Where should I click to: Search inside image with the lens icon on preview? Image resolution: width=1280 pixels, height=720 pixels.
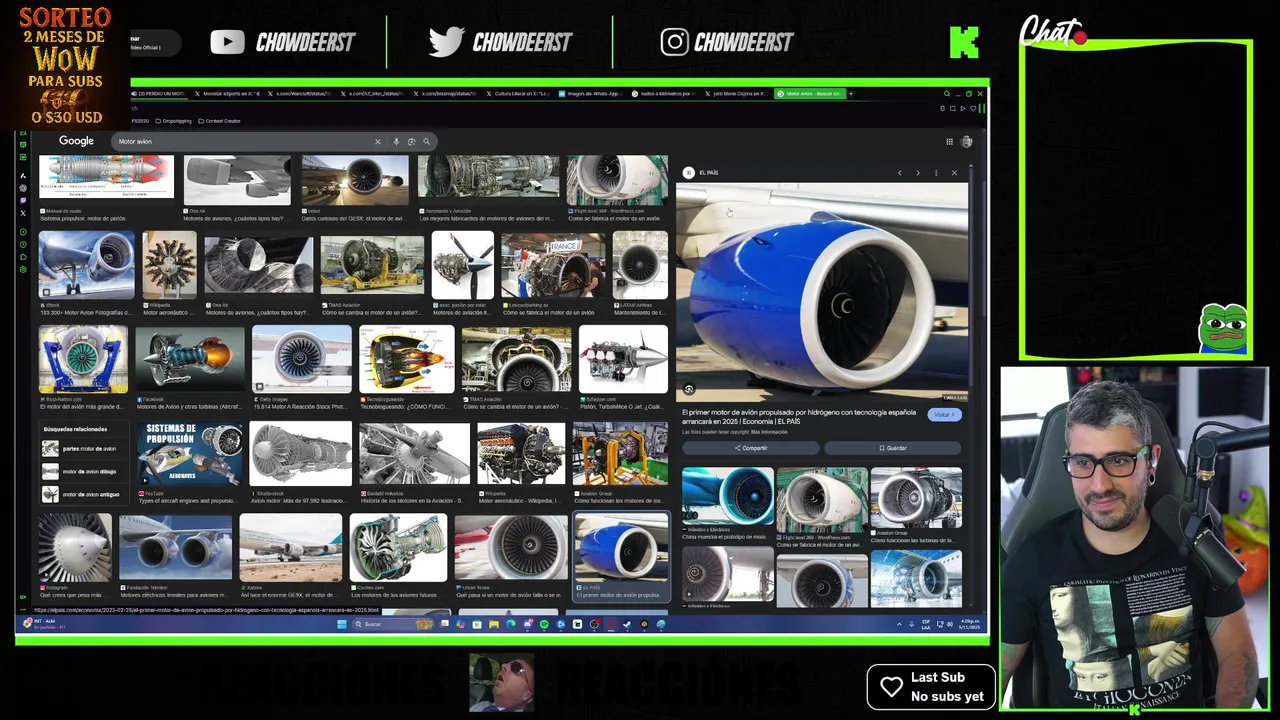tap(688, 389)
